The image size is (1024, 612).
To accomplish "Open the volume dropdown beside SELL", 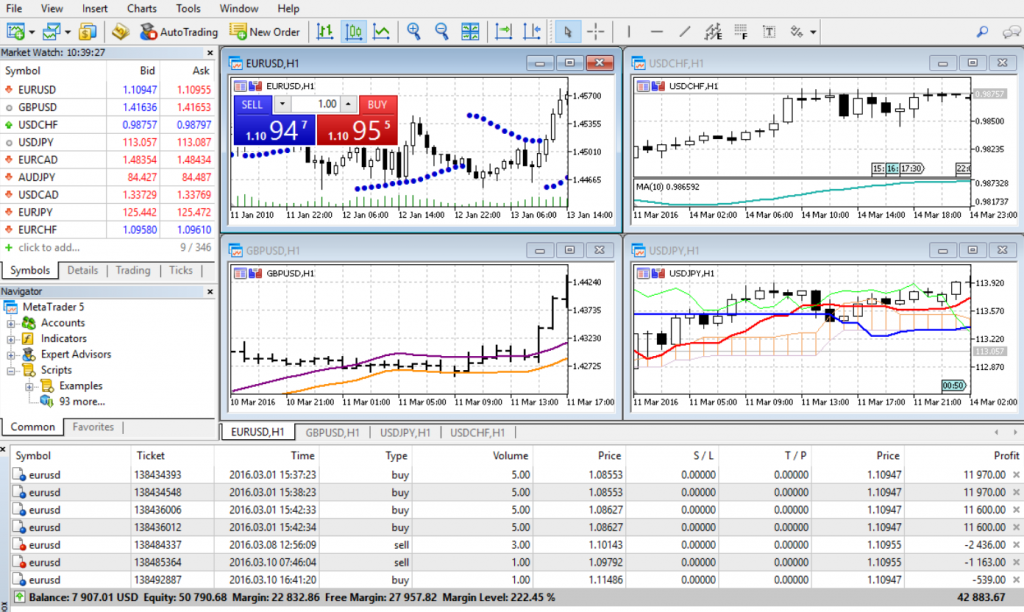I will pos(283,104).
